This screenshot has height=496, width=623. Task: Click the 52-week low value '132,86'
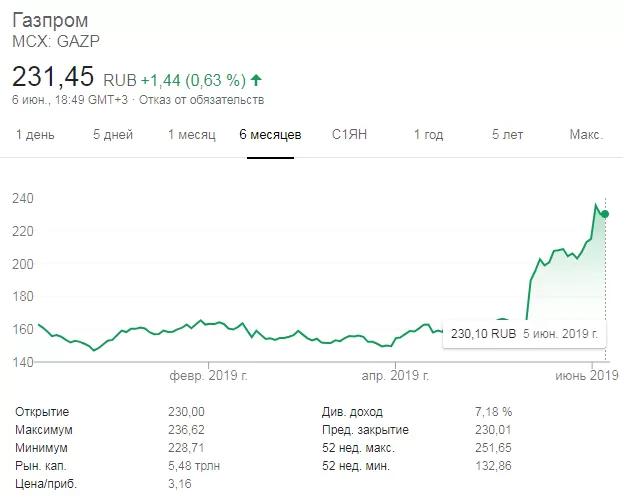[493, 466]
